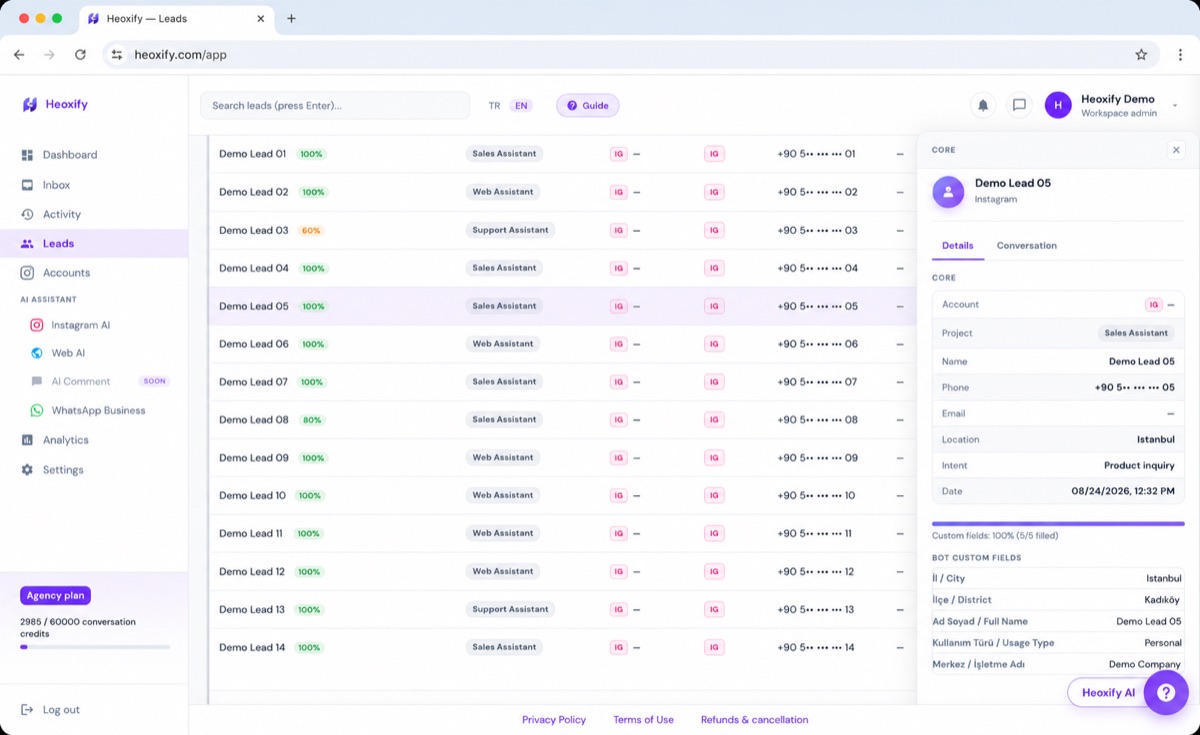The width and height of the screenshot is (1200, 735).
Task: Click first IG badge on Demo Lead 06 row
Action: coord(619,344)
